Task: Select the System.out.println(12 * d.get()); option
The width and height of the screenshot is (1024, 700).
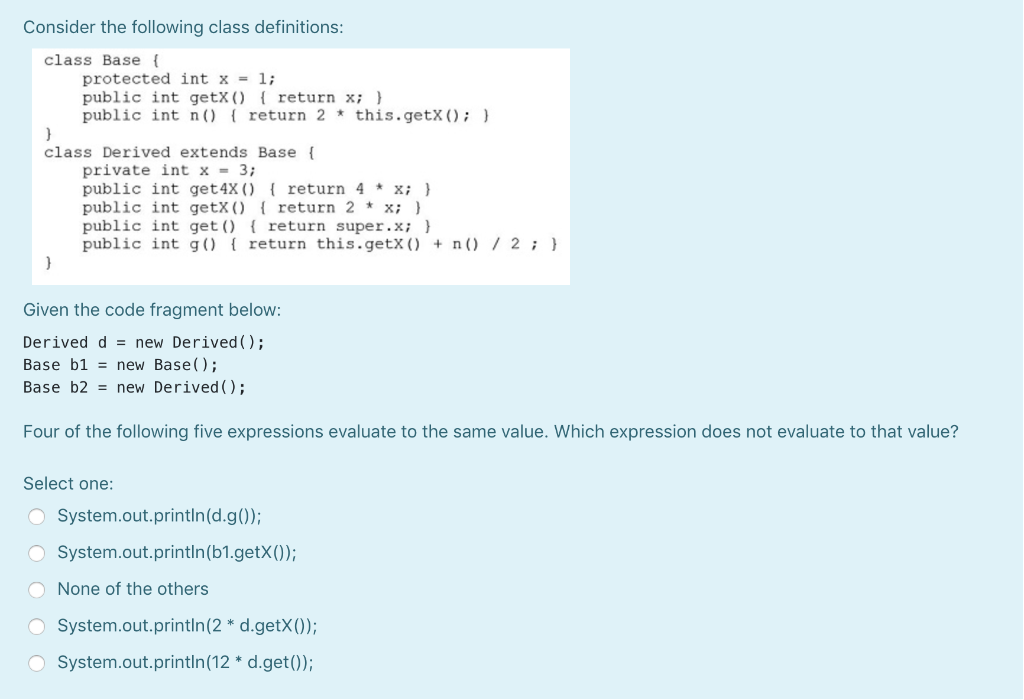Action: (37, 662)
